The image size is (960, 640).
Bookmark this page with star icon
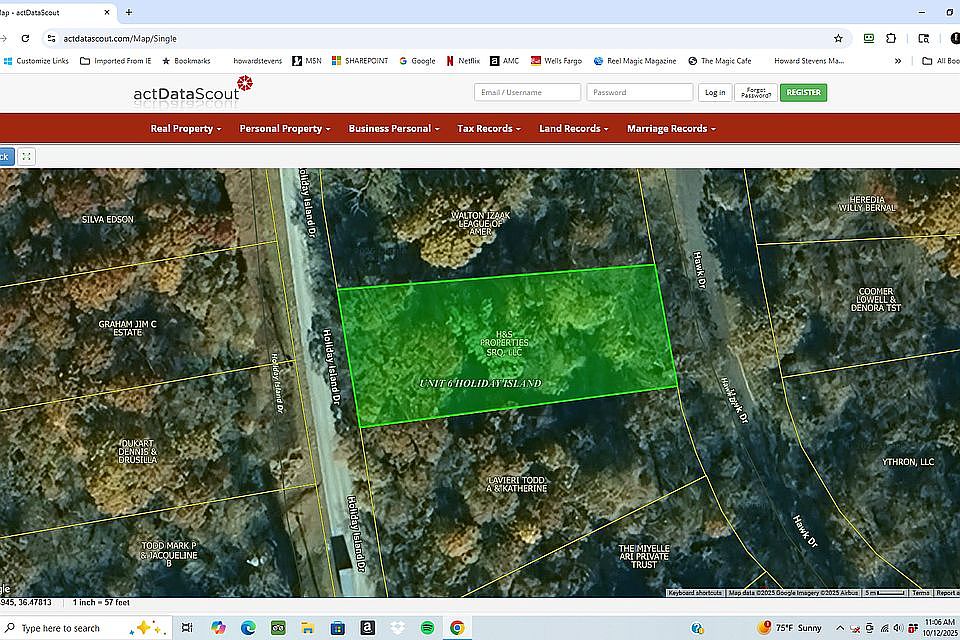click(x=838, y=38)
